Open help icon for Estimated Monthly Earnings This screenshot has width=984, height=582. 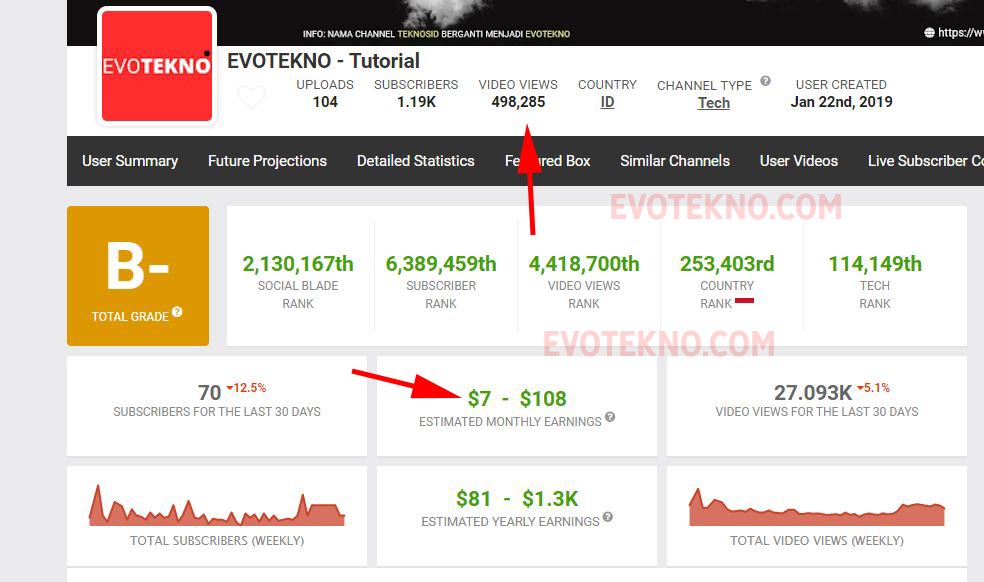(610, 417)
